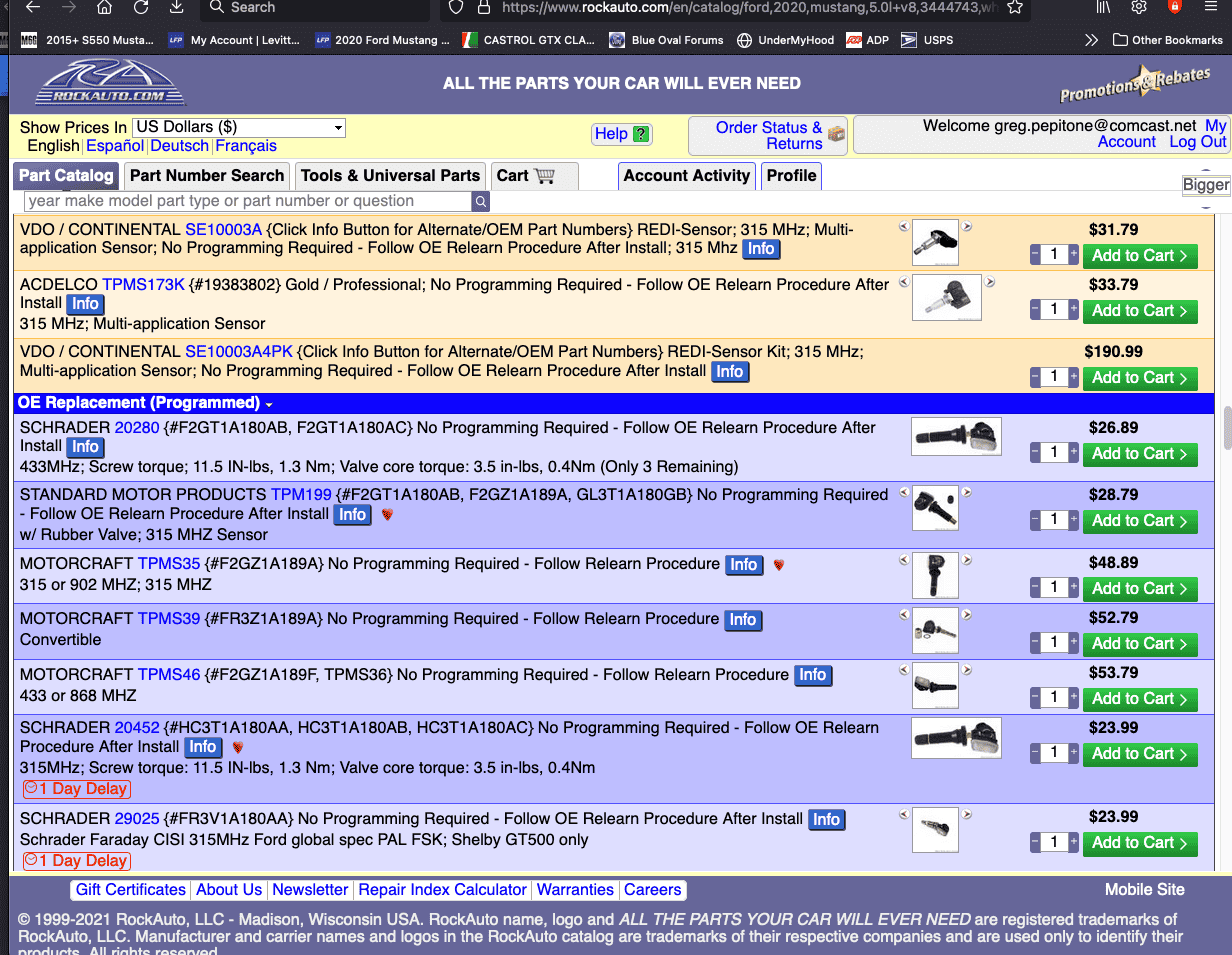Click the Promotions & Rebates banner

(1135, 86)
